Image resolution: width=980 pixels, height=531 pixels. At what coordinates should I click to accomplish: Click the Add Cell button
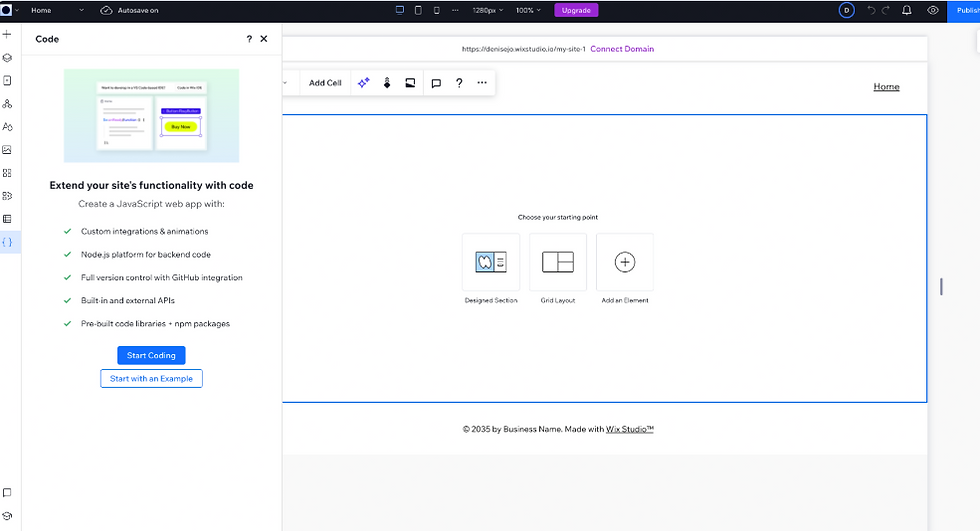pyautogui.click(x=325, y=82)
